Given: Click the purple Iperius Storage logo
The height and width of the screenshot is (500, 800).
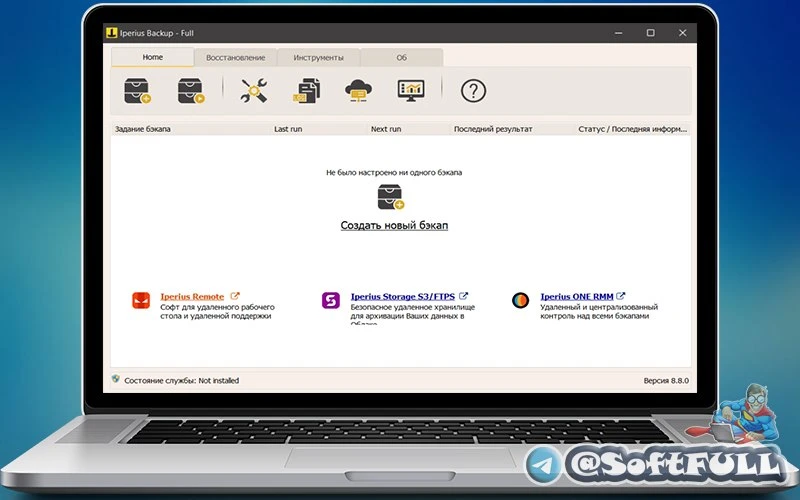Looking at the screenshot, I should pos(331,301).
